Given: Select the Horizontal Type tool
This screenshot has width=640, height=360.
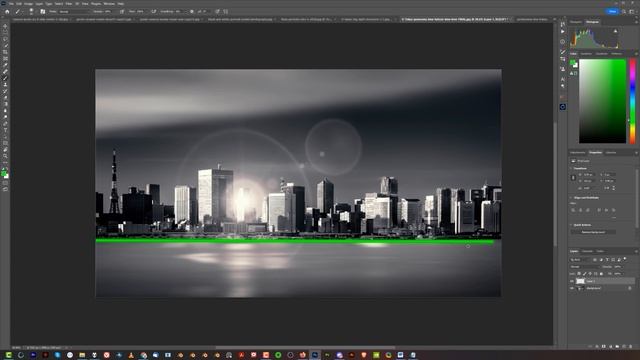Looking at the screenshot, I should 5,130.
